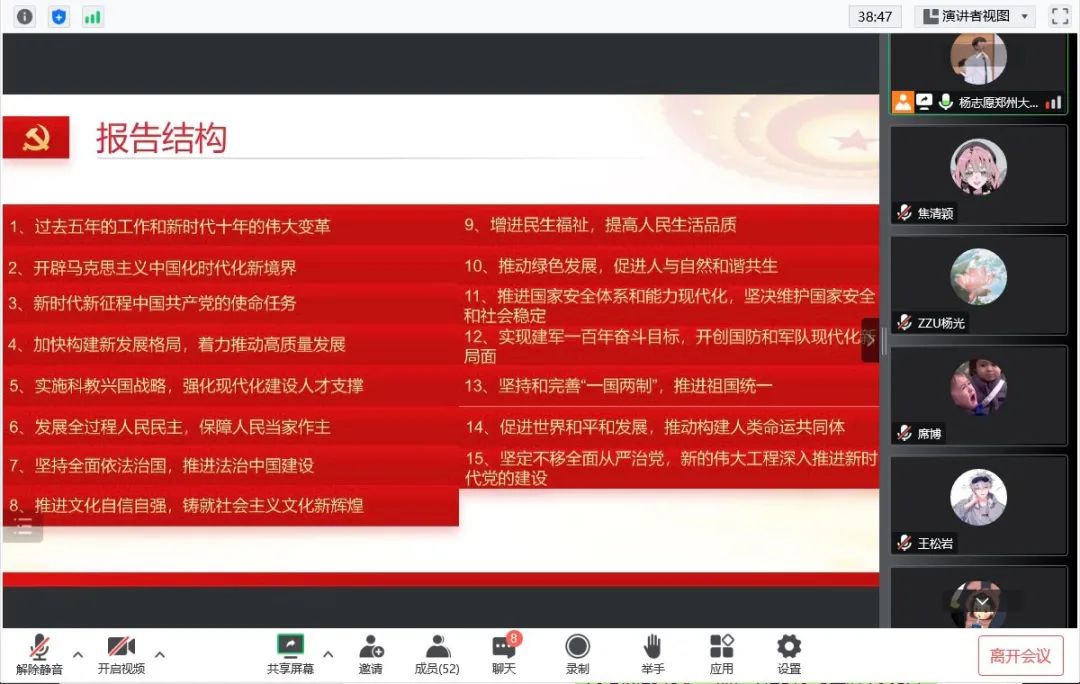
Task: Start recording with 录制
Action: pos(577,654)
